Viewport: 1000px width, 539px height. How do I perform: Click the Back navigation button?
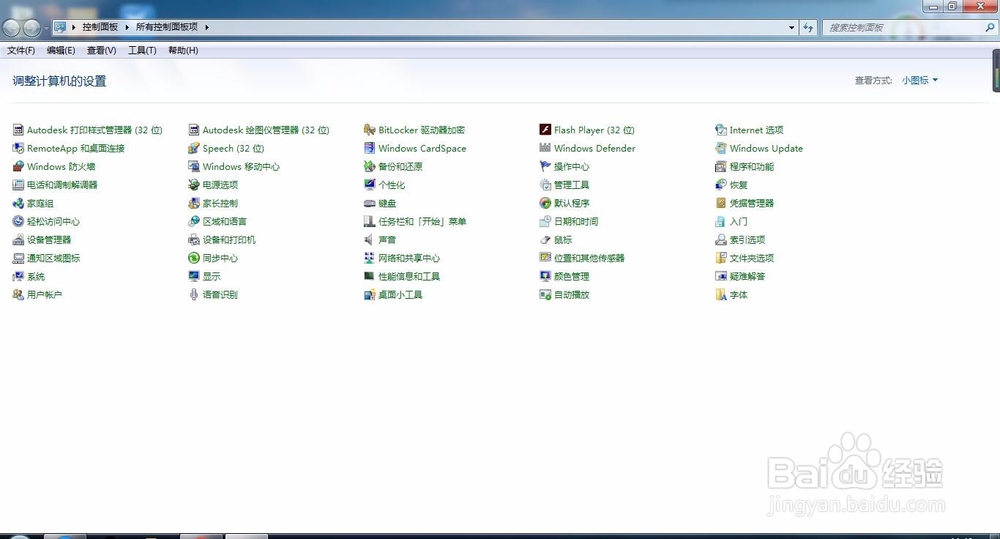pos(11,27)
